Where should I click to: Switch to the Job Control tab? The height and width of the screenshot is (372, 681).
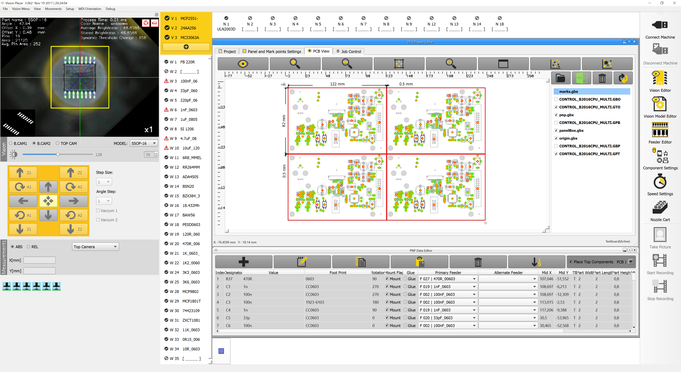tap(349, 51)
